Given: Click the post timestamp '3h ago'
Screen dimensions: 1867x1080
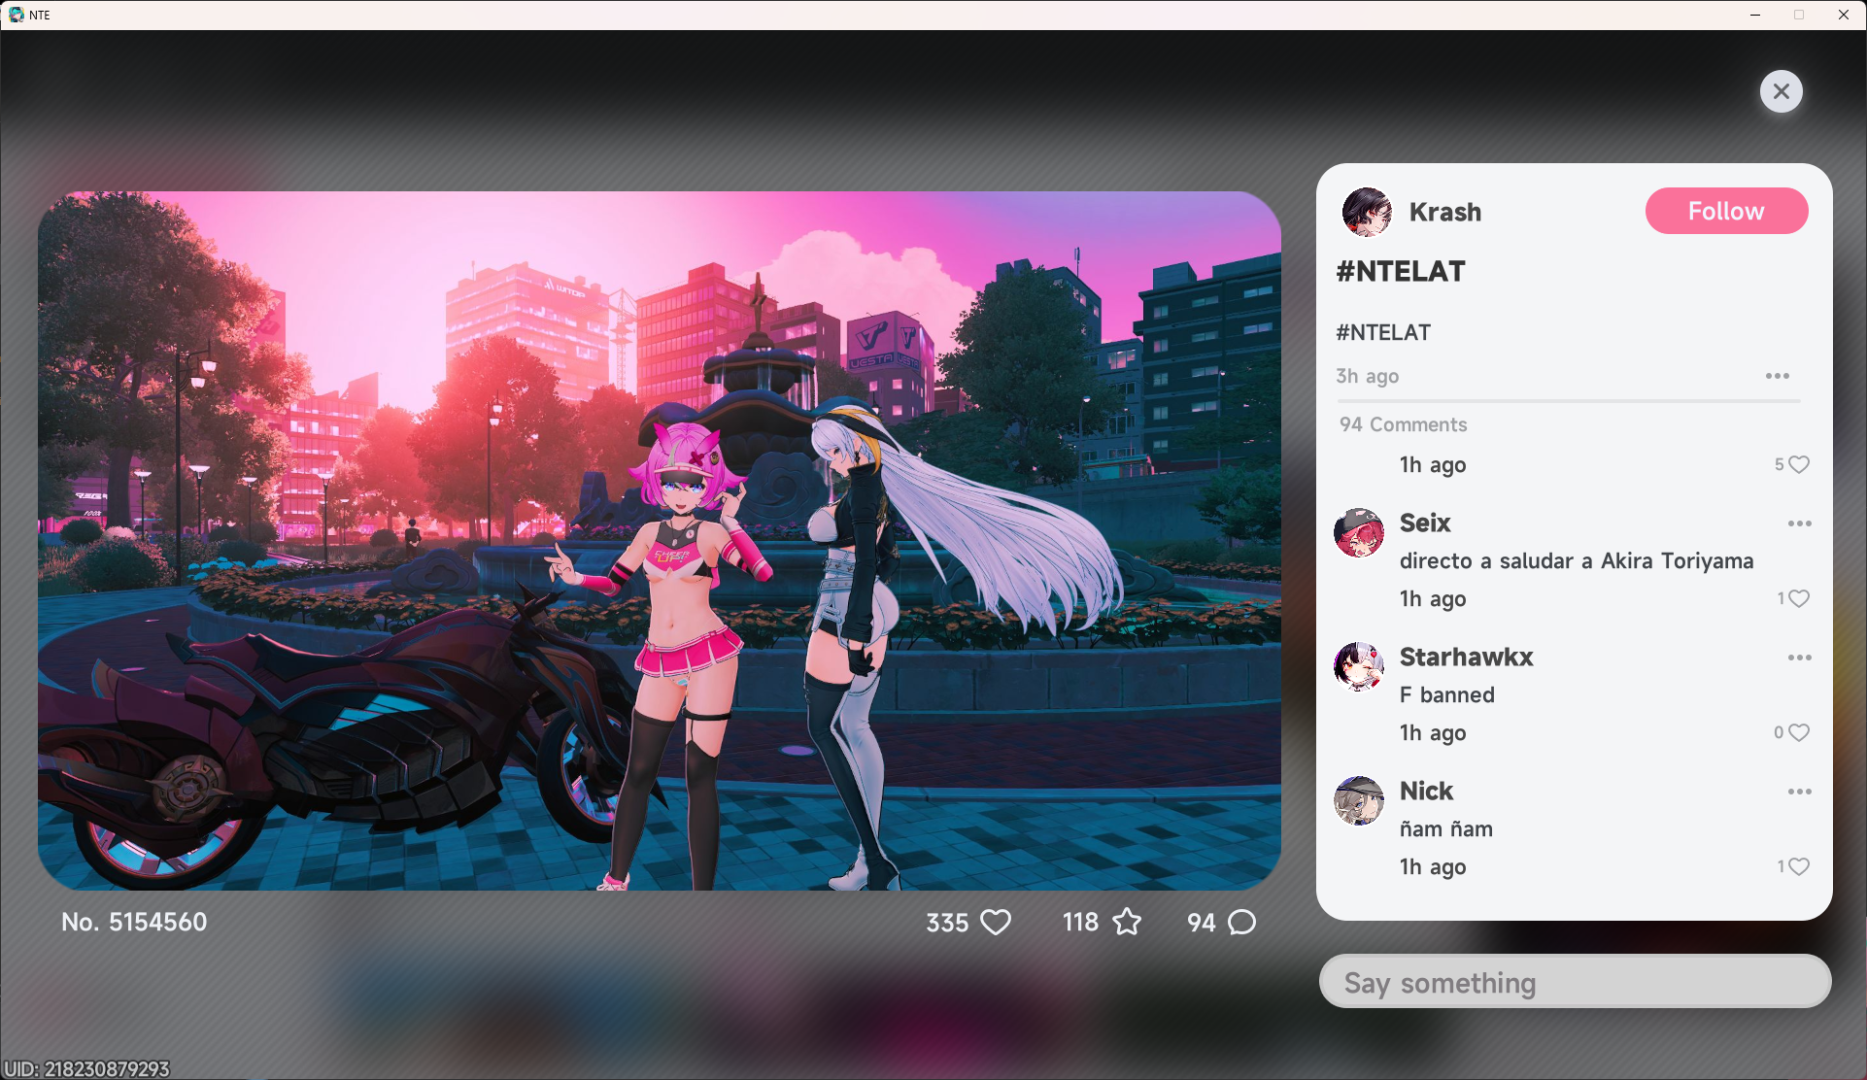Looking at the screenshot, I should [1367, 376].
